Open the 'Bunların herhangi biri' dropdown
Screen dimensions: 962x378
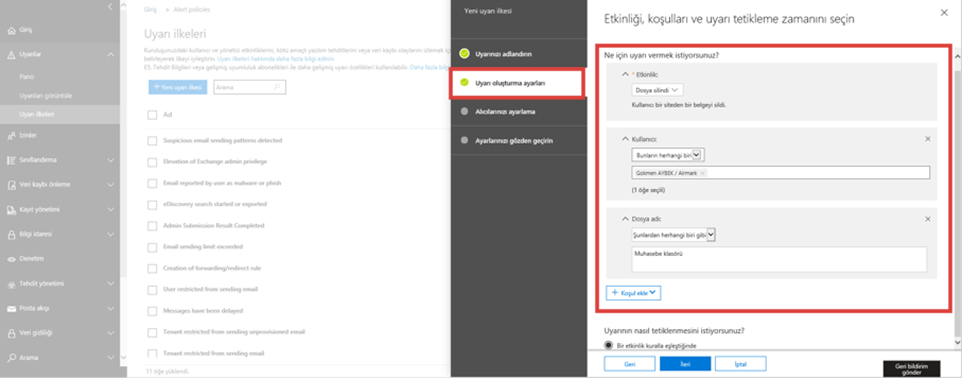(x=669, y=155)
